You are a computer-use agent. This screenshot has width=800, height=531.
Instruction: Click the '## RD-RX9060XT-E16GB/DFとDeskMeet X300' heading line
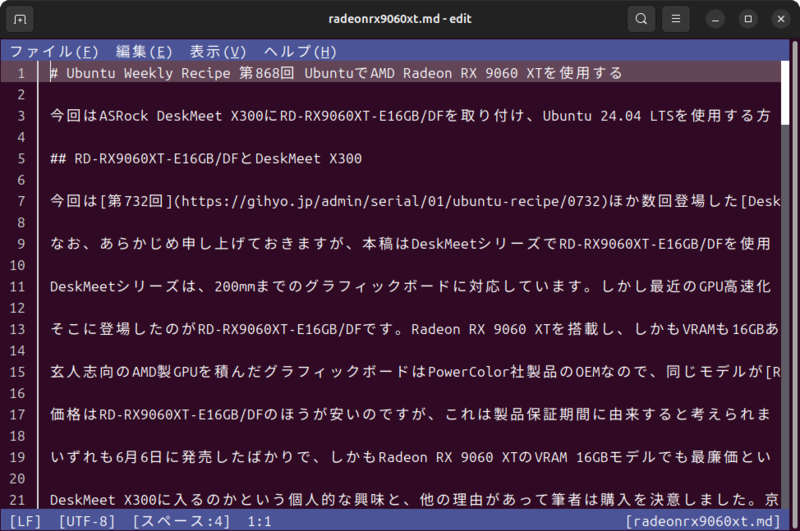point(205,159)
